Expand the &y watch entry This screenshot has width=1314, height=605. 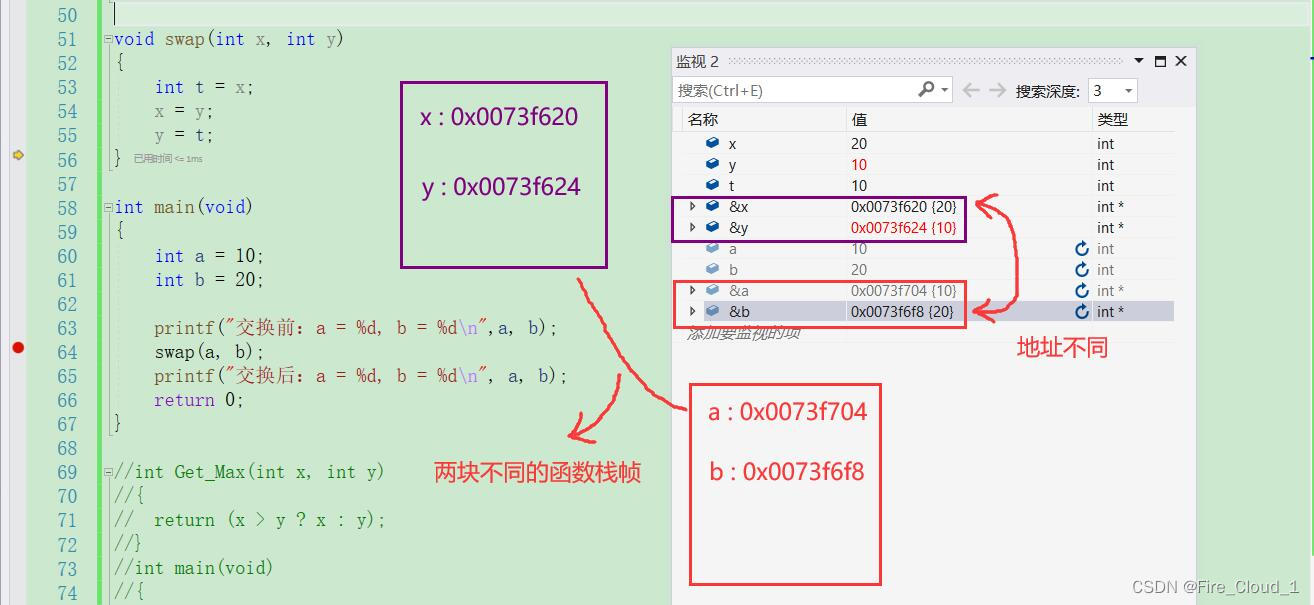pyautogui.click(x=691, y=227)
